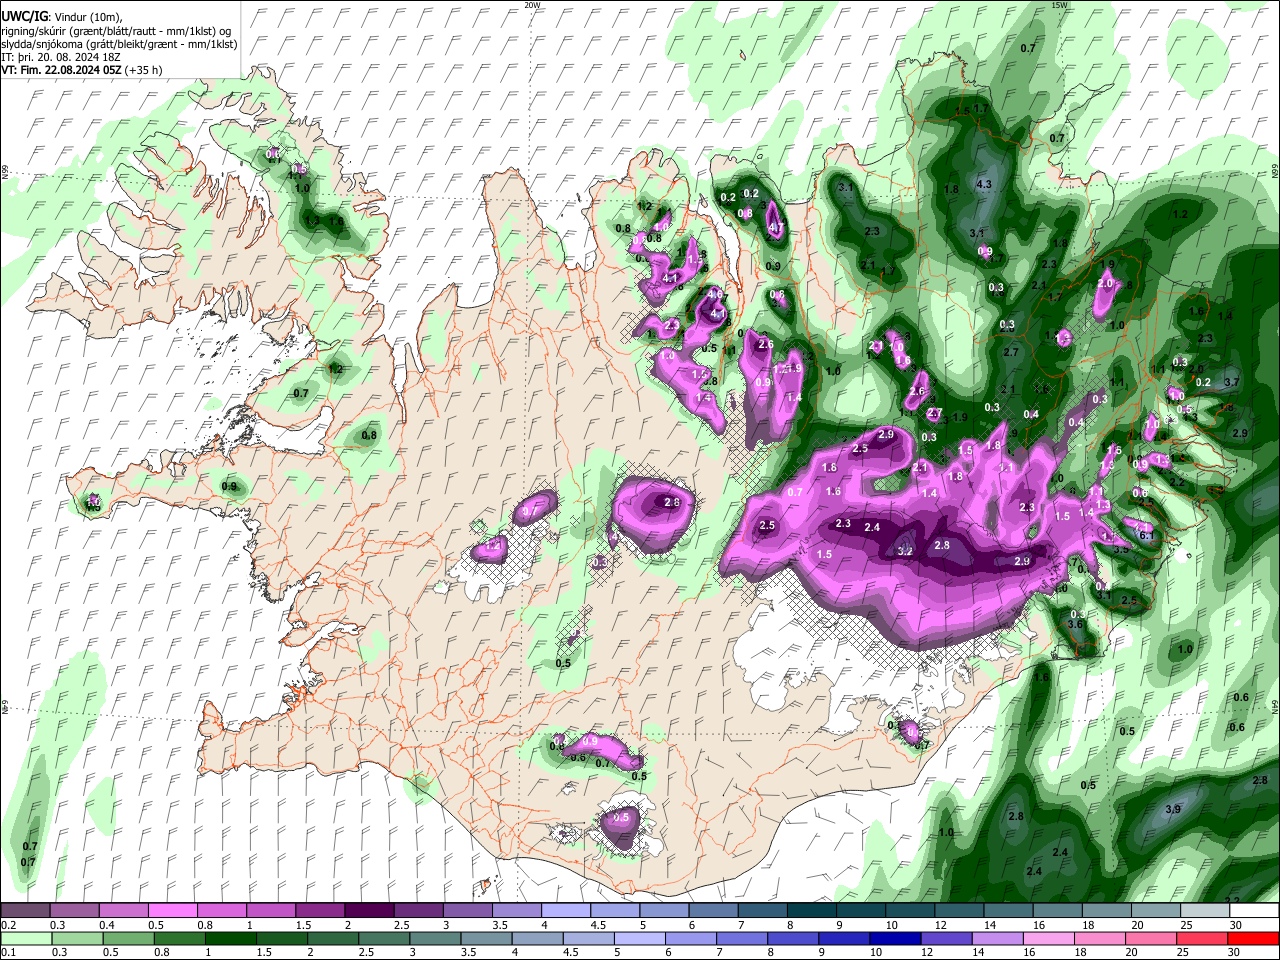This screenshot has width=1280, height=960.
Task: Click the dark plum 0.2 swatch in upper legend row
Action: tap(26, 911)
